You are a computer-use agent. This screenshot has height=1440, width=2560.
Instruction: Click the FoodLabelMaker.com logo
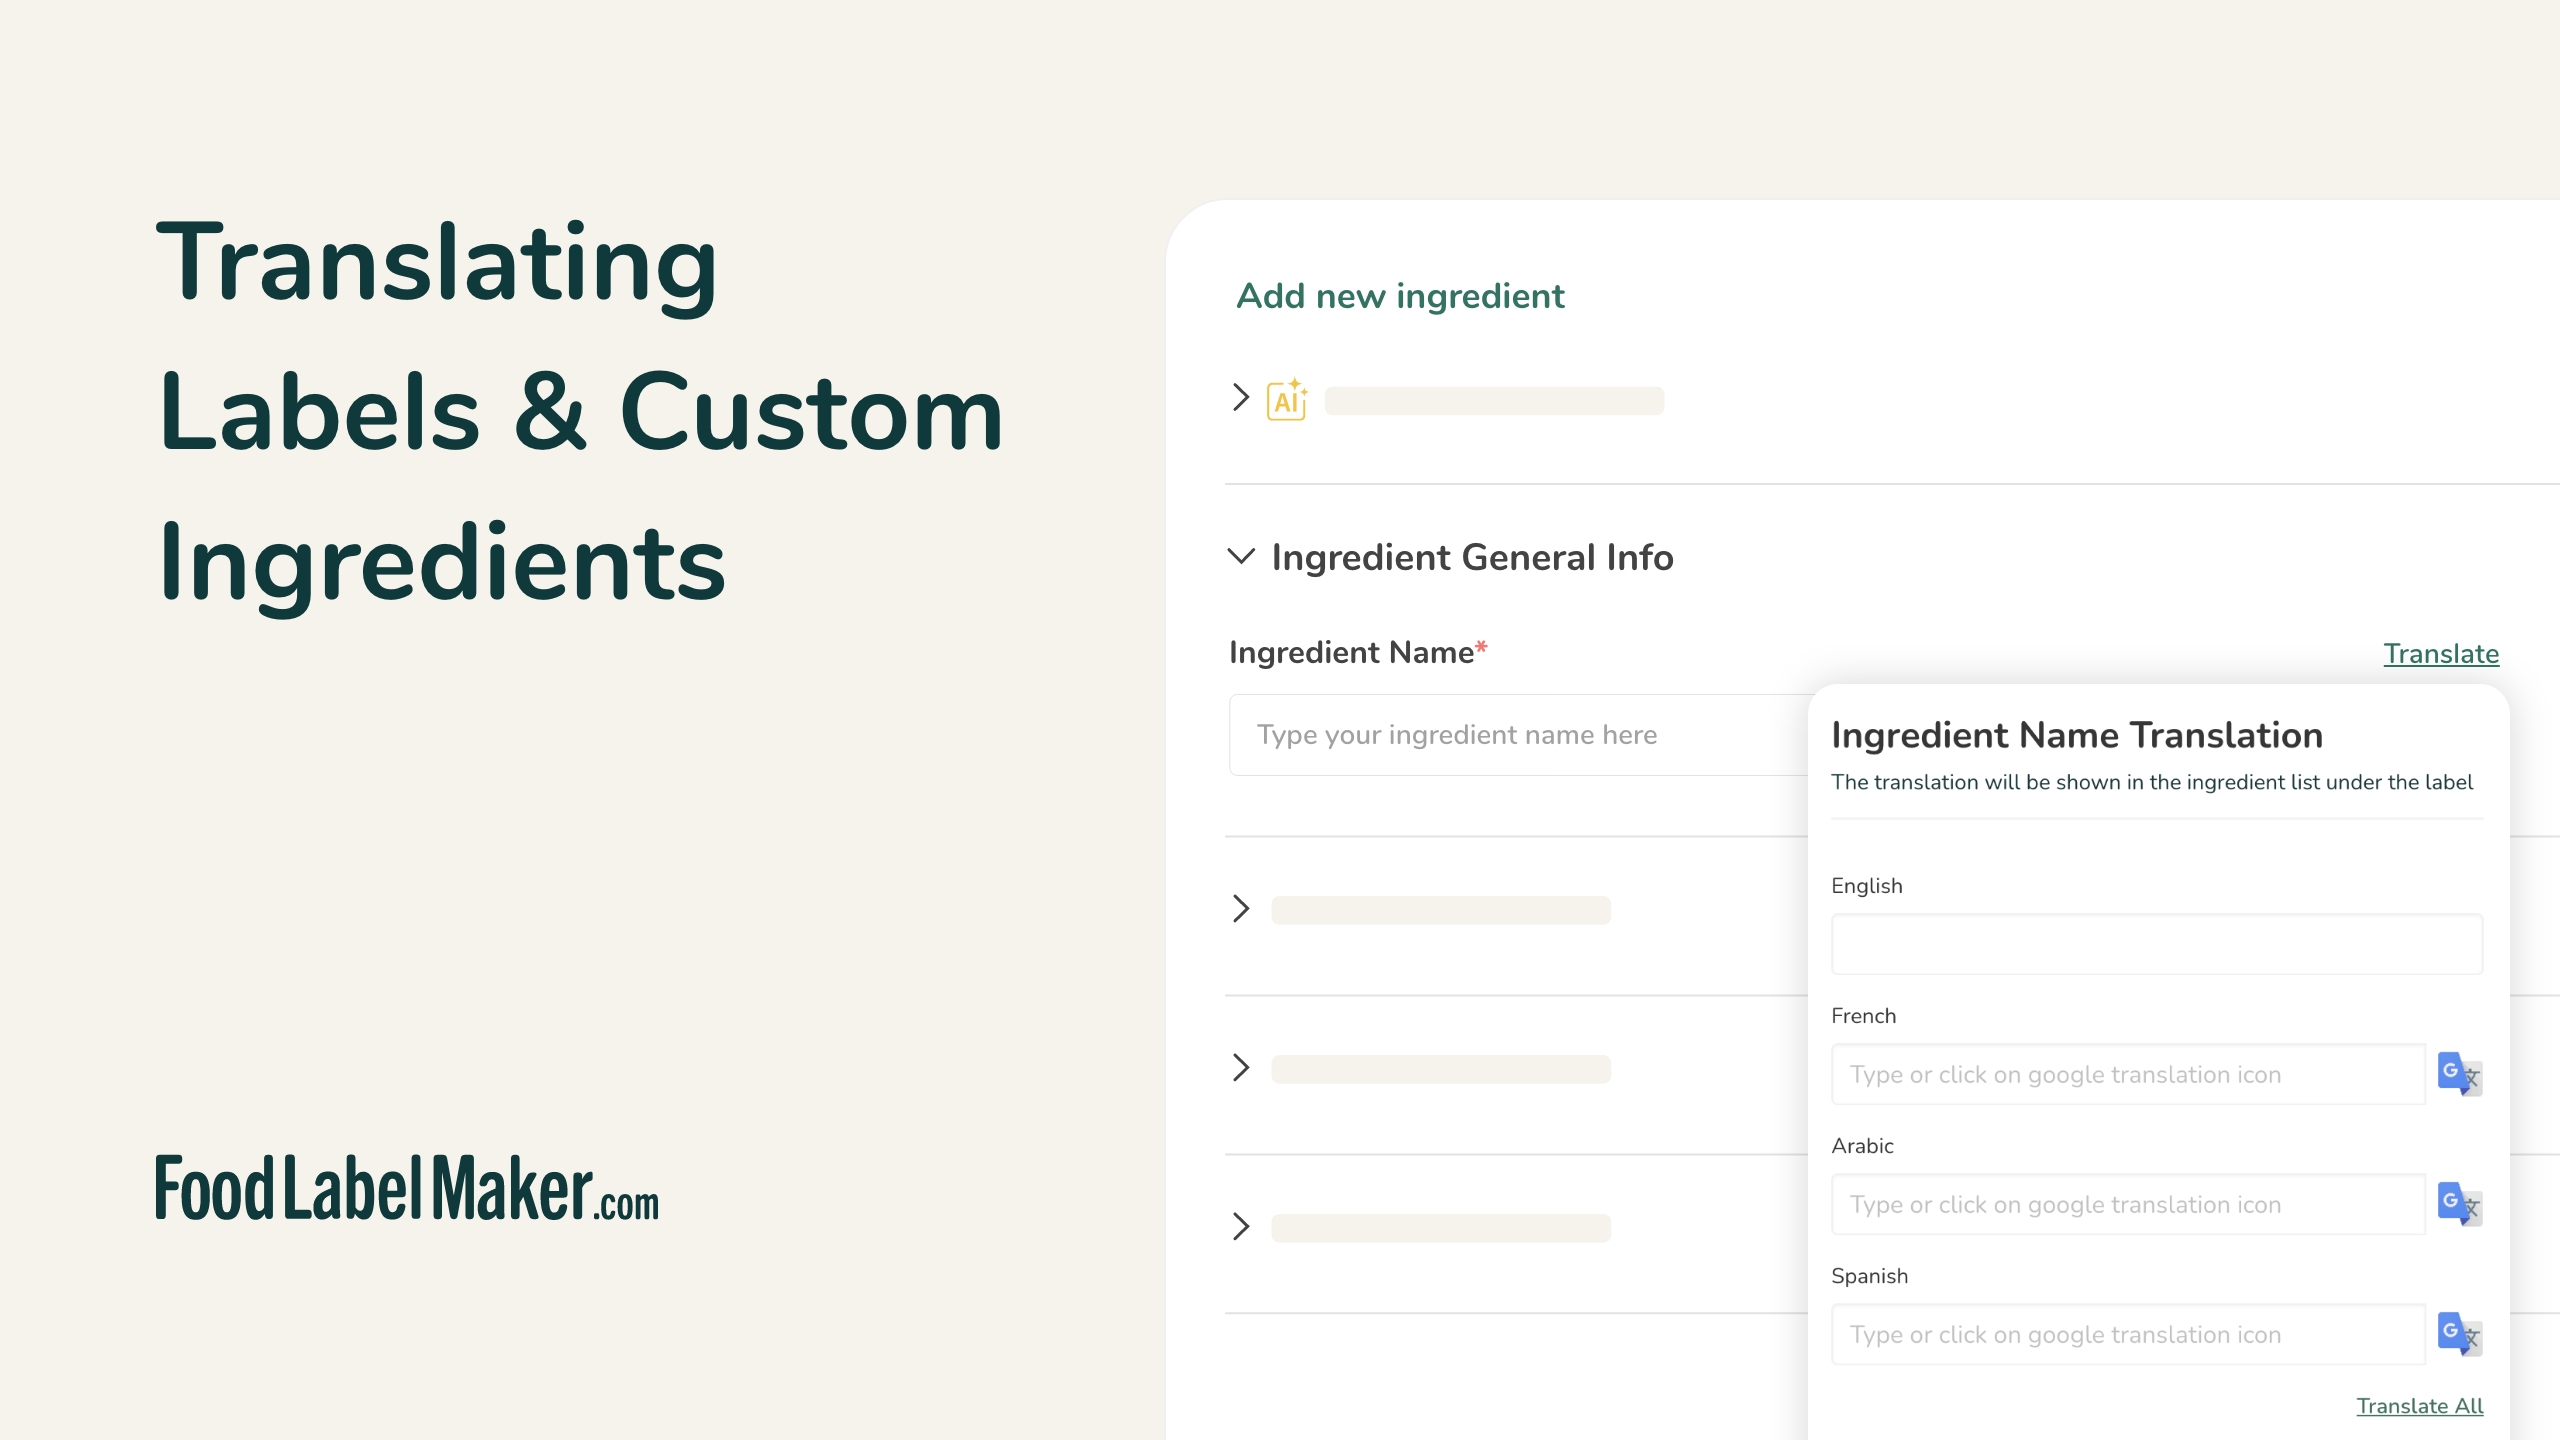pos(407,1189)
